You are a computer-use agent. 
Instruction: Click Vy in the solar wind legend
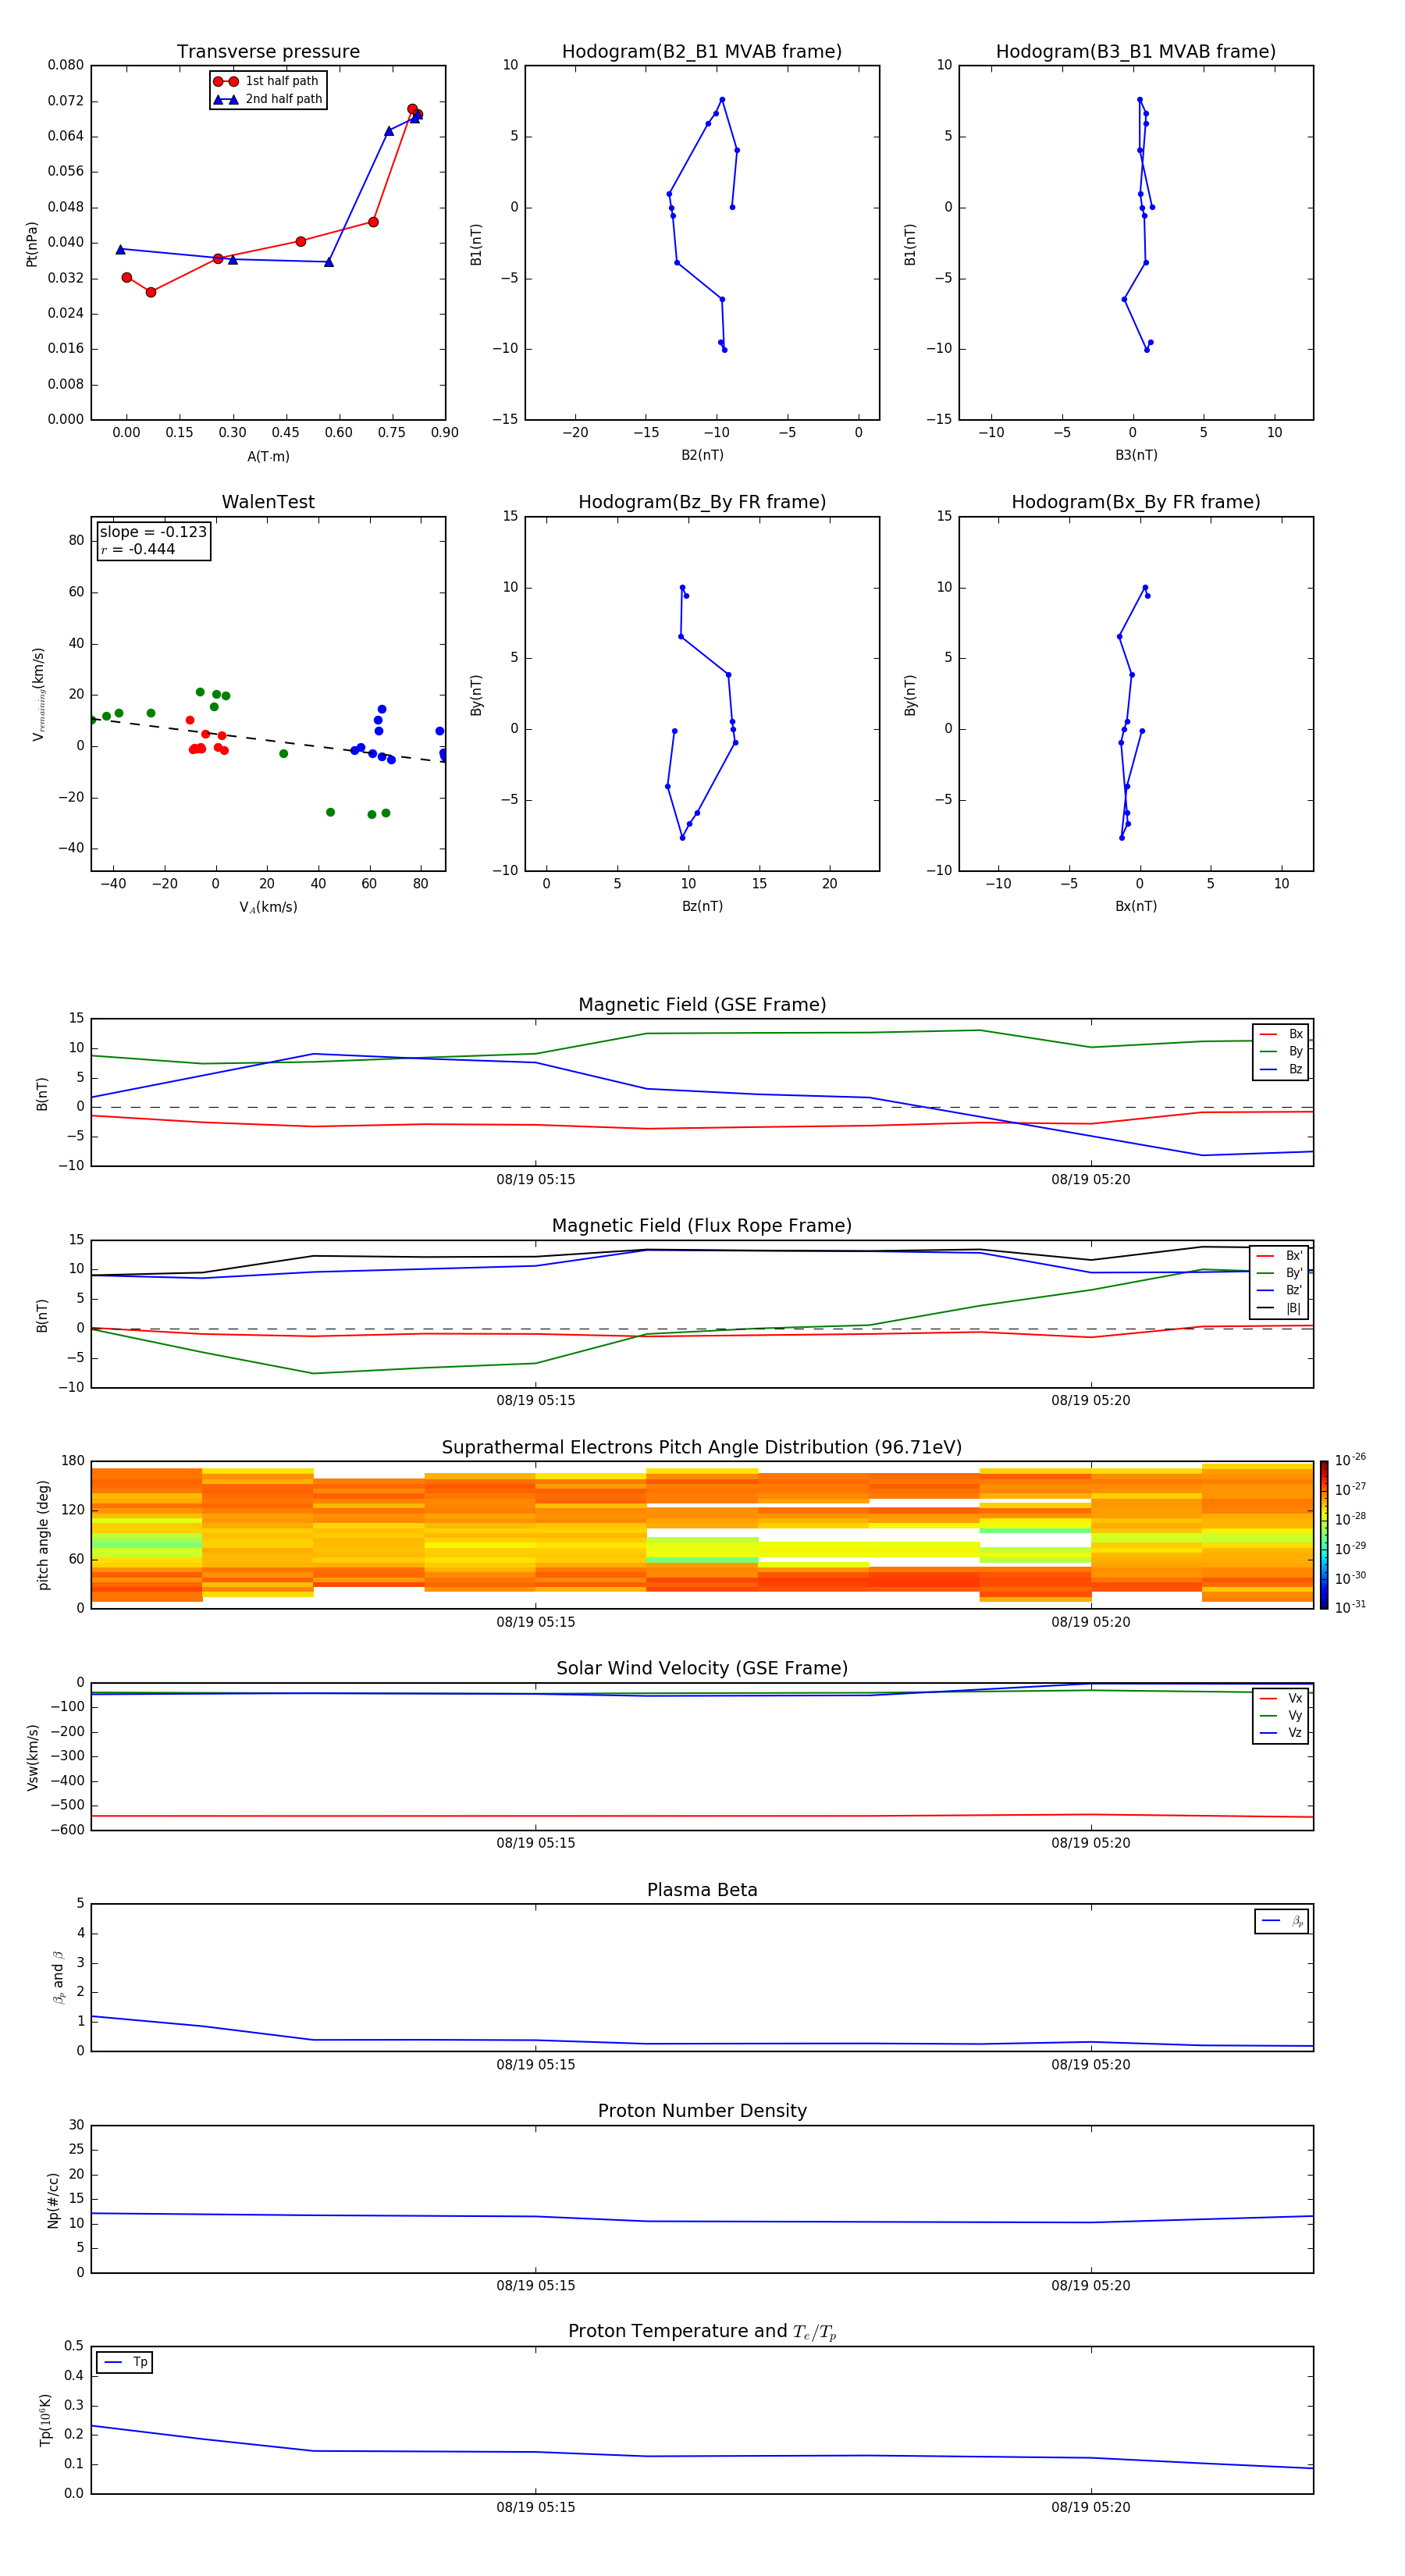[x=1281, y=1715]
